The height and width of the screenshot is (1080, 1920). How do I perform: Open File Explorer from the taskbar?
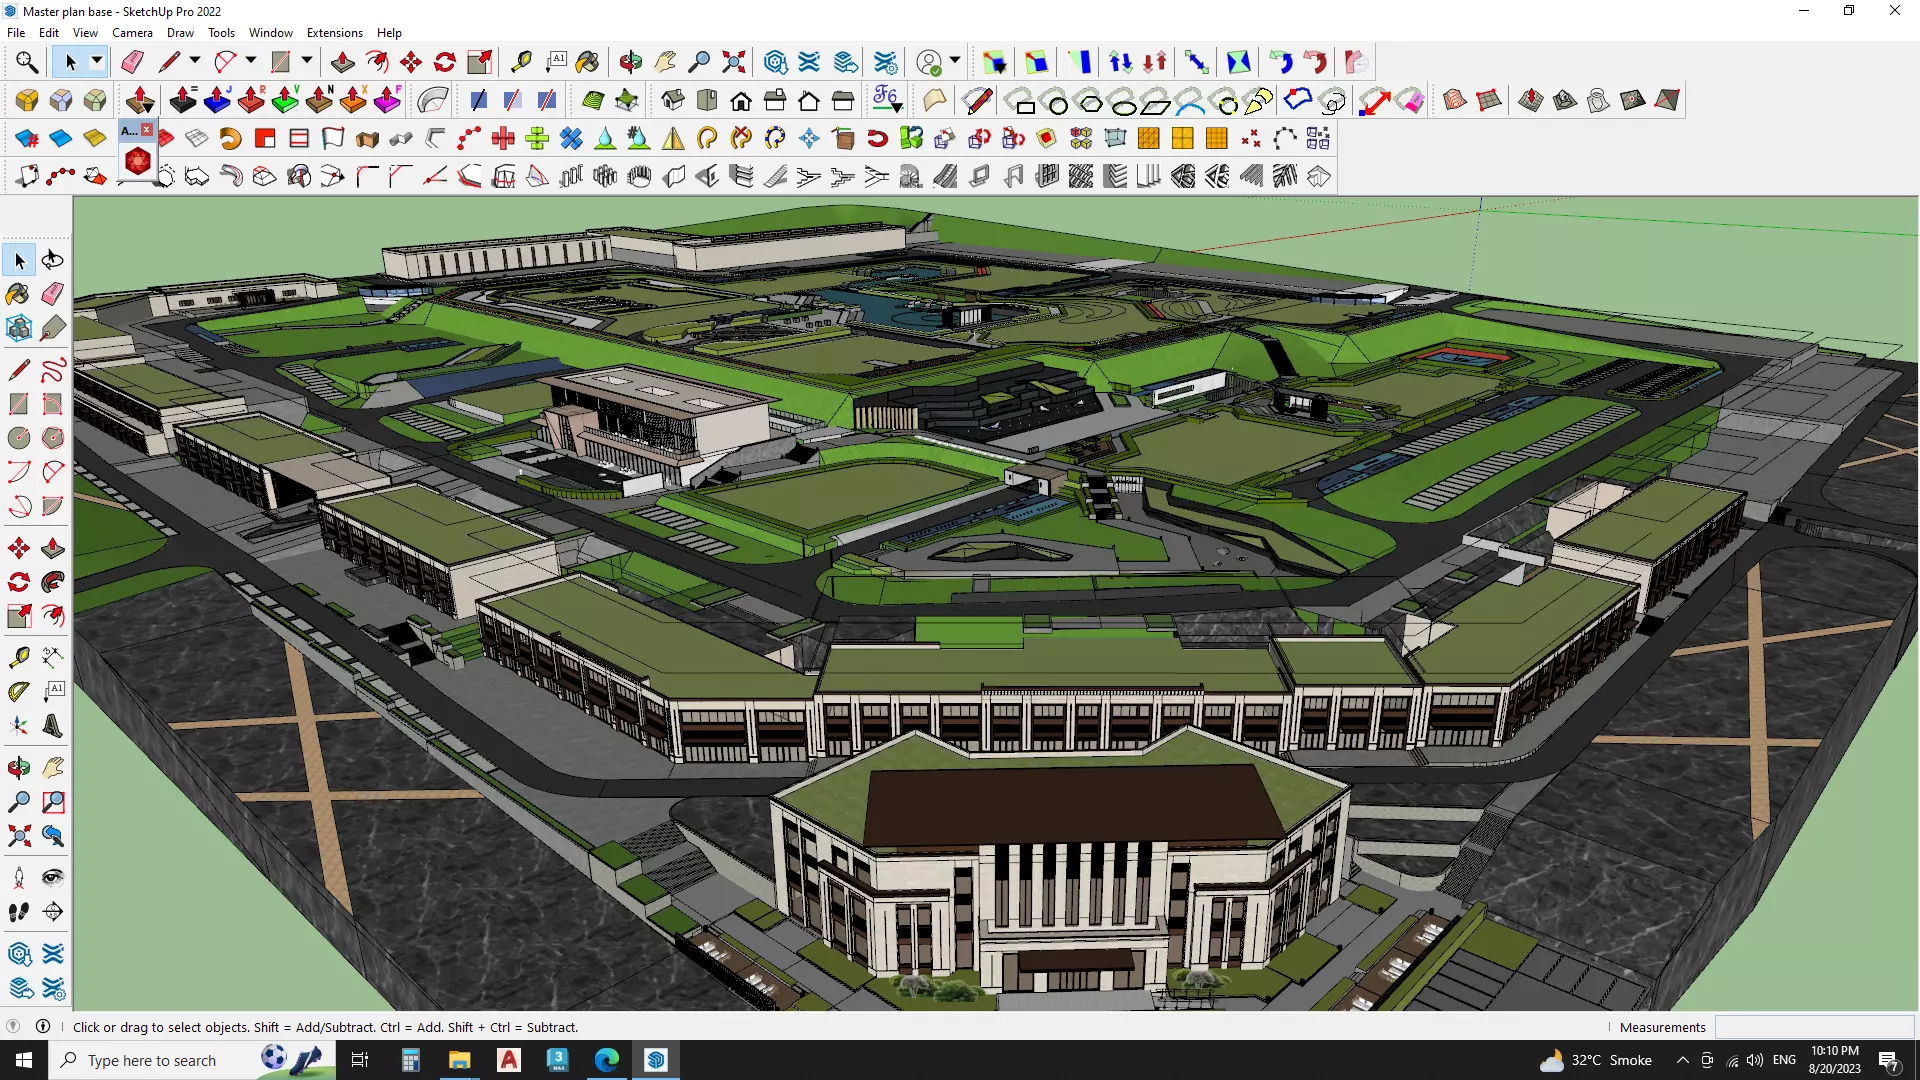click(459, 1060)
